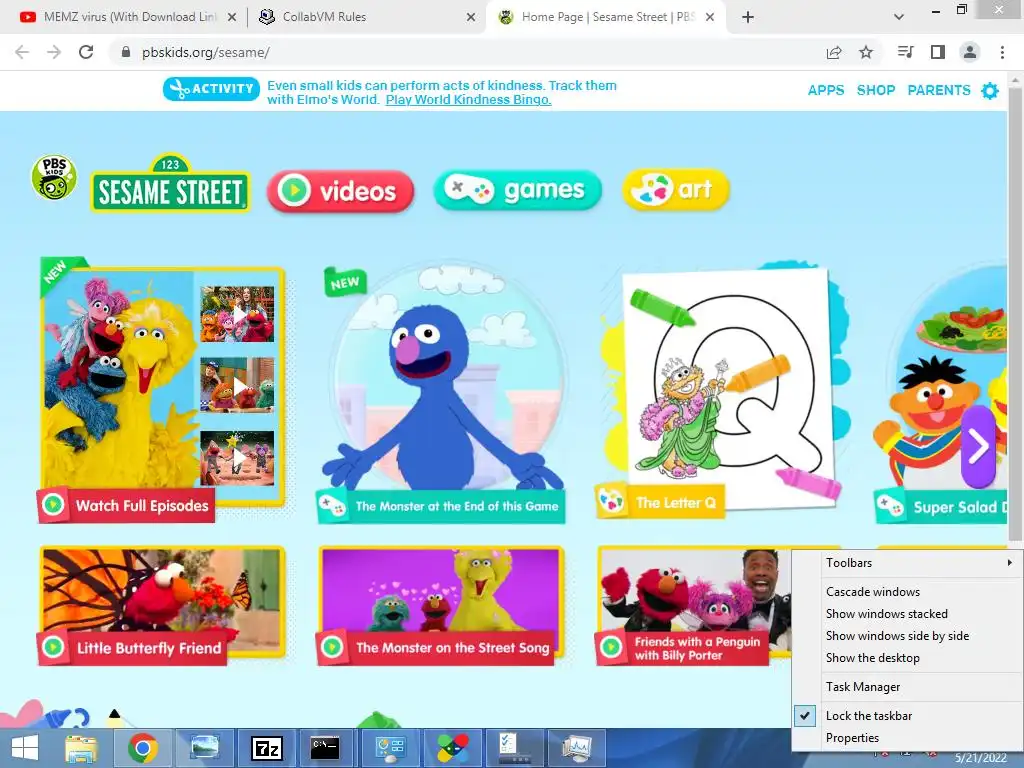Click the next carousel arrow
The image size is (1024, 768).
click(x=978, y=447)
